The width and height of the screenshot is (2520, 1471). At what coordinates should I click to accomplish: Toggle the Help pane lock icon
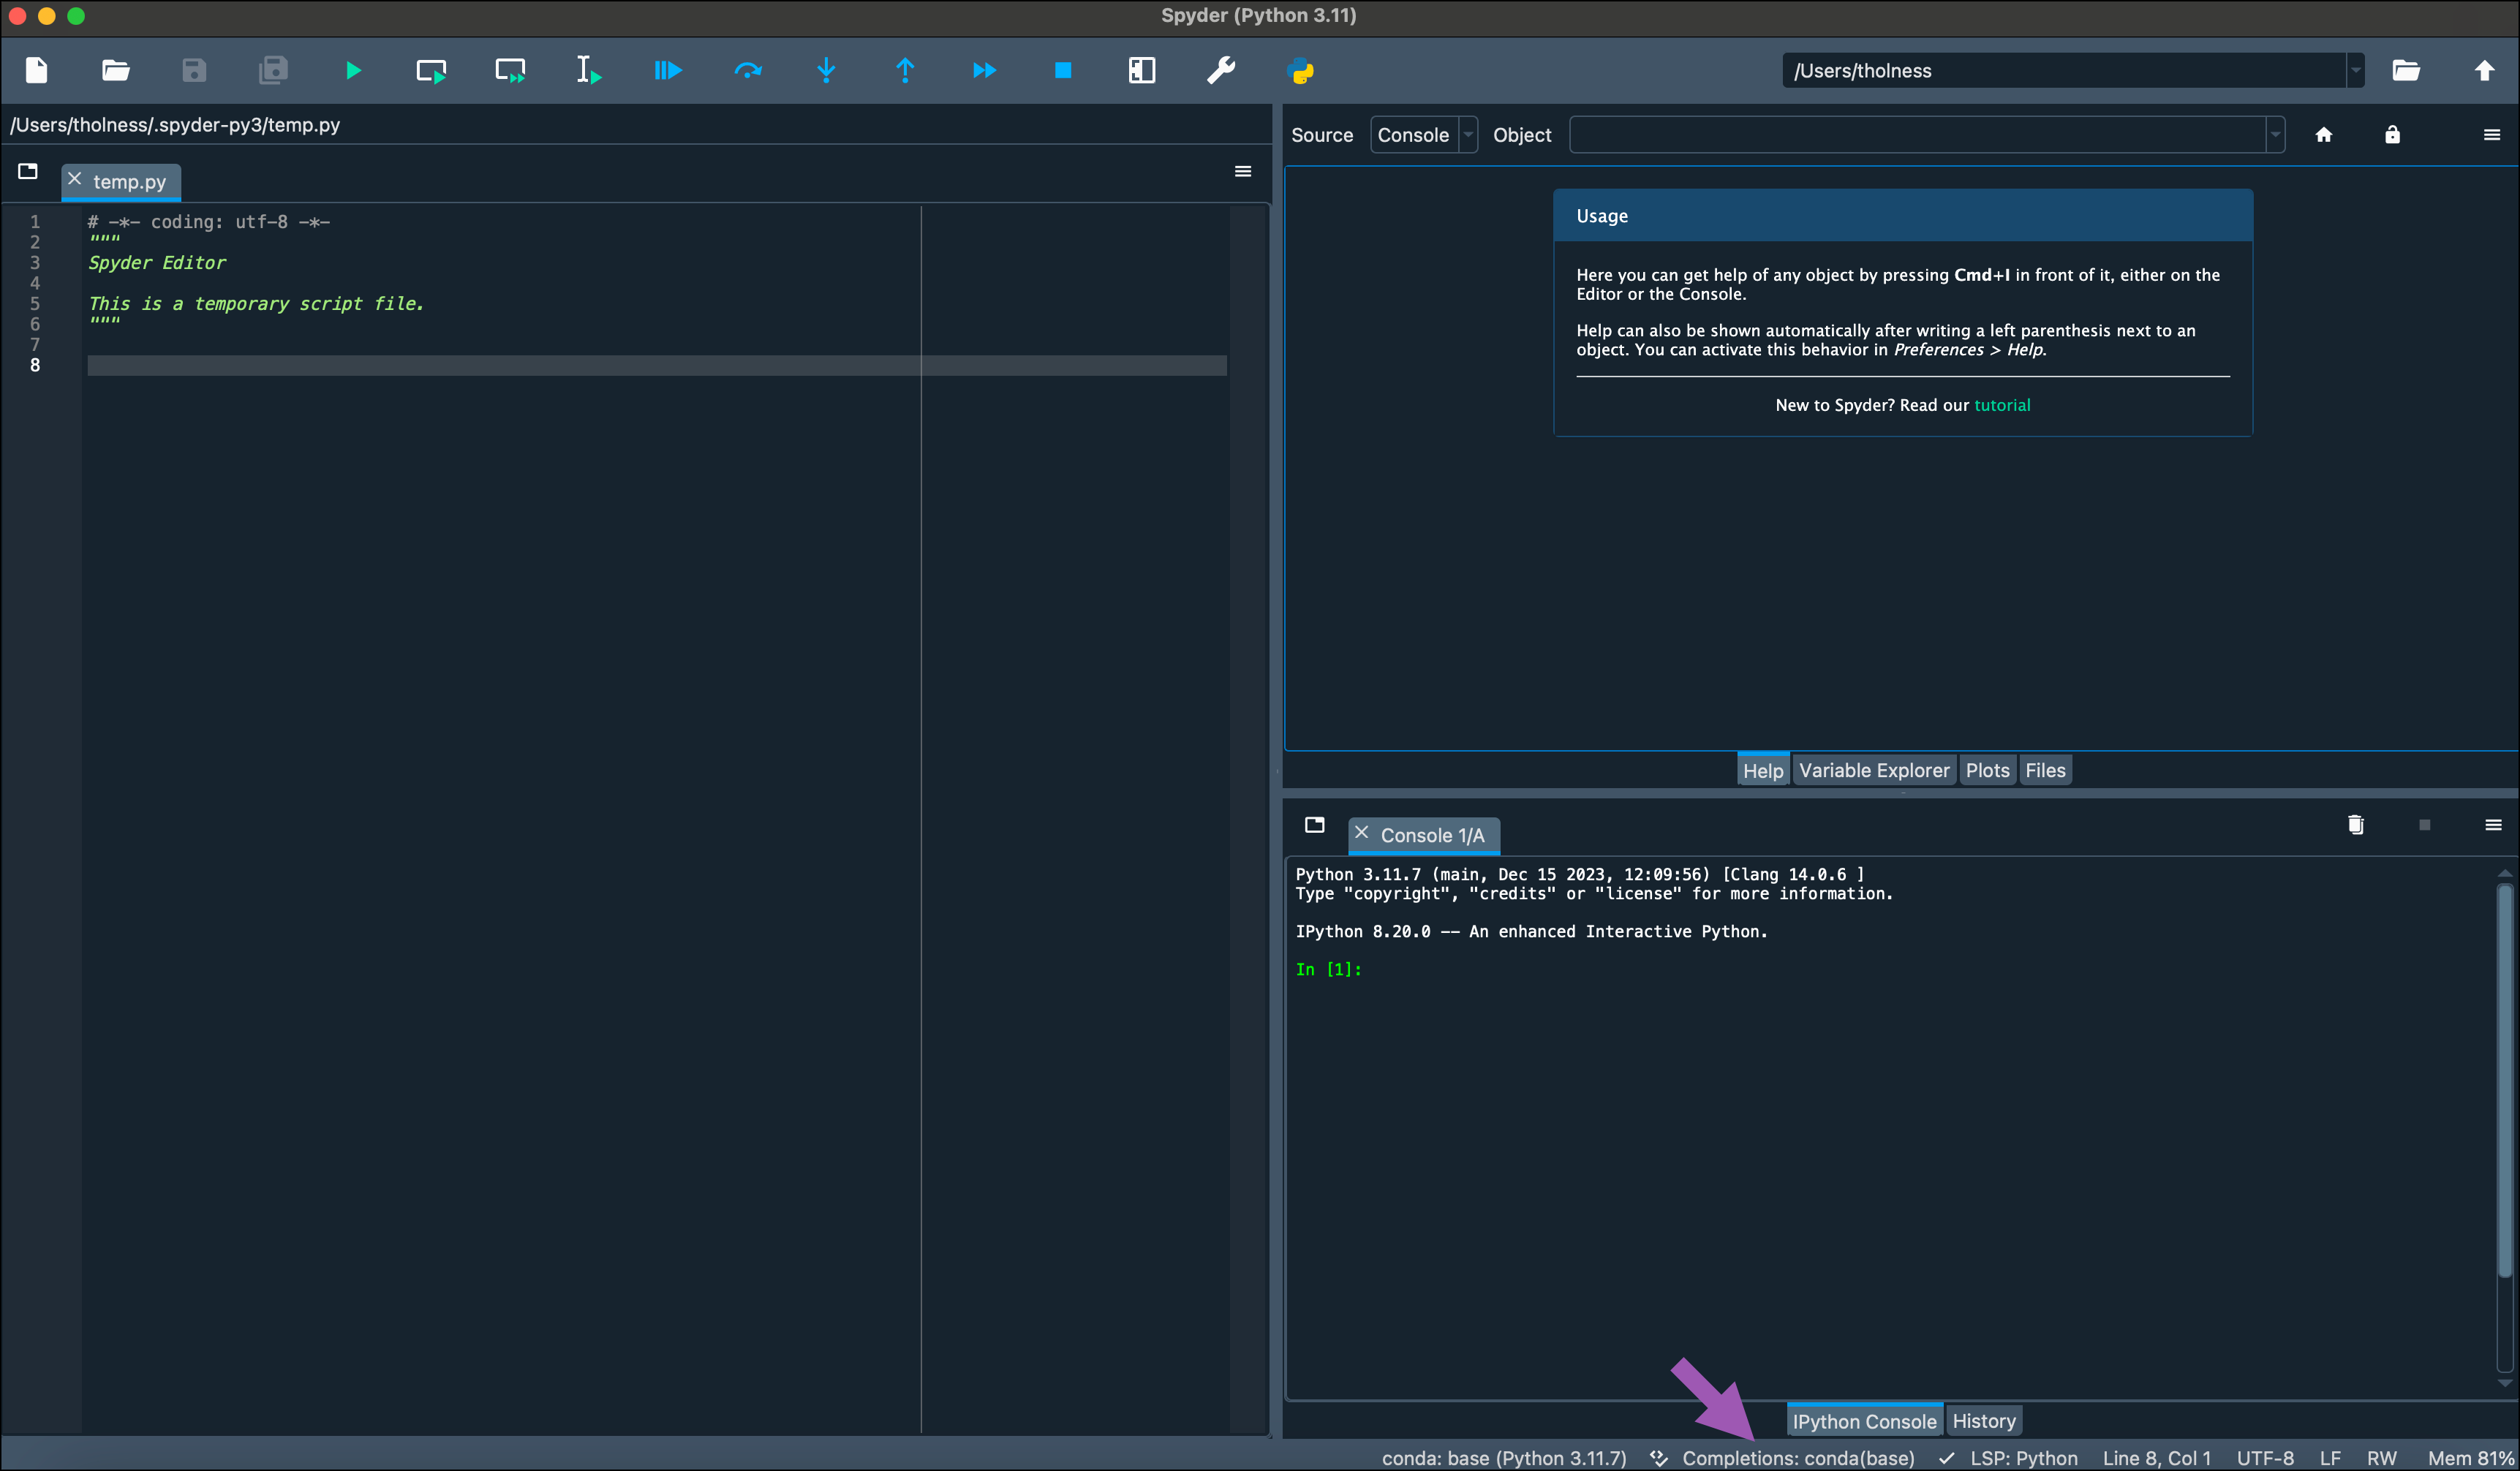pos(2391,135)
